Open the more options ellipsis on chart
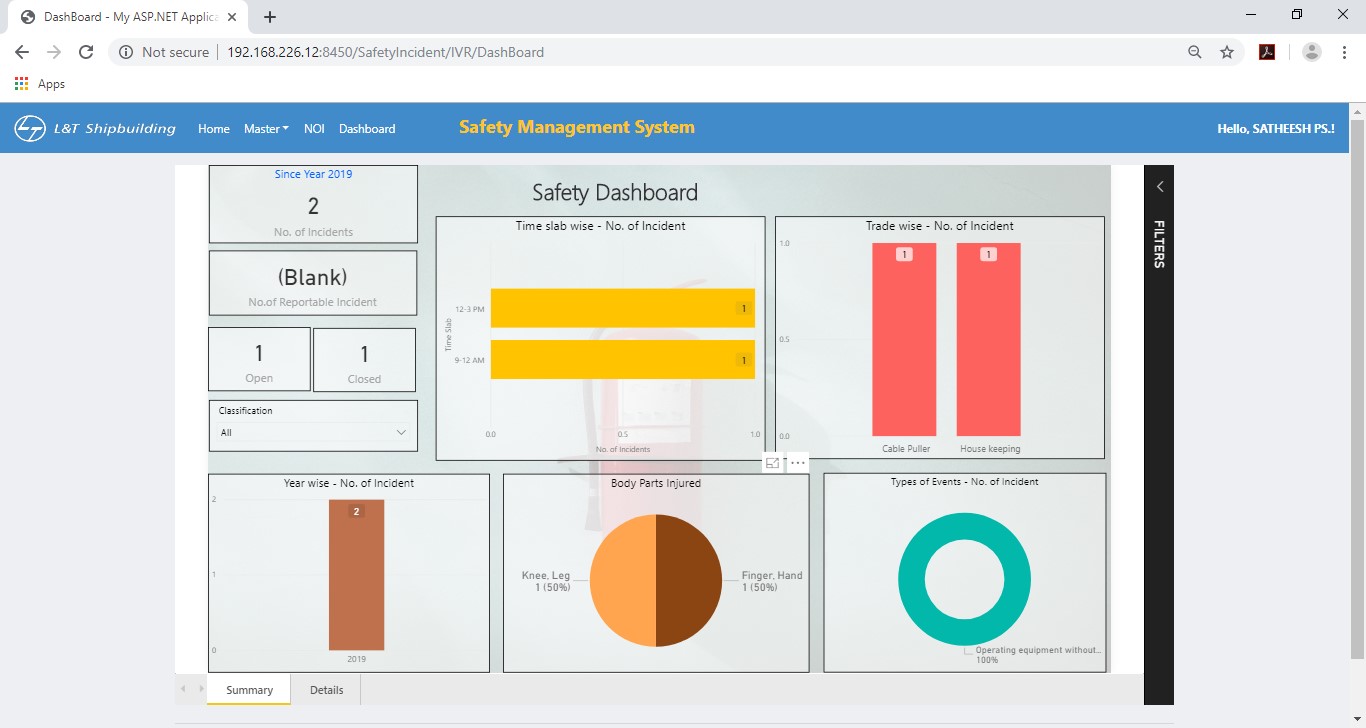This screenshot has height=728, width=1366. pyautogui.click(x=797, y=463)
